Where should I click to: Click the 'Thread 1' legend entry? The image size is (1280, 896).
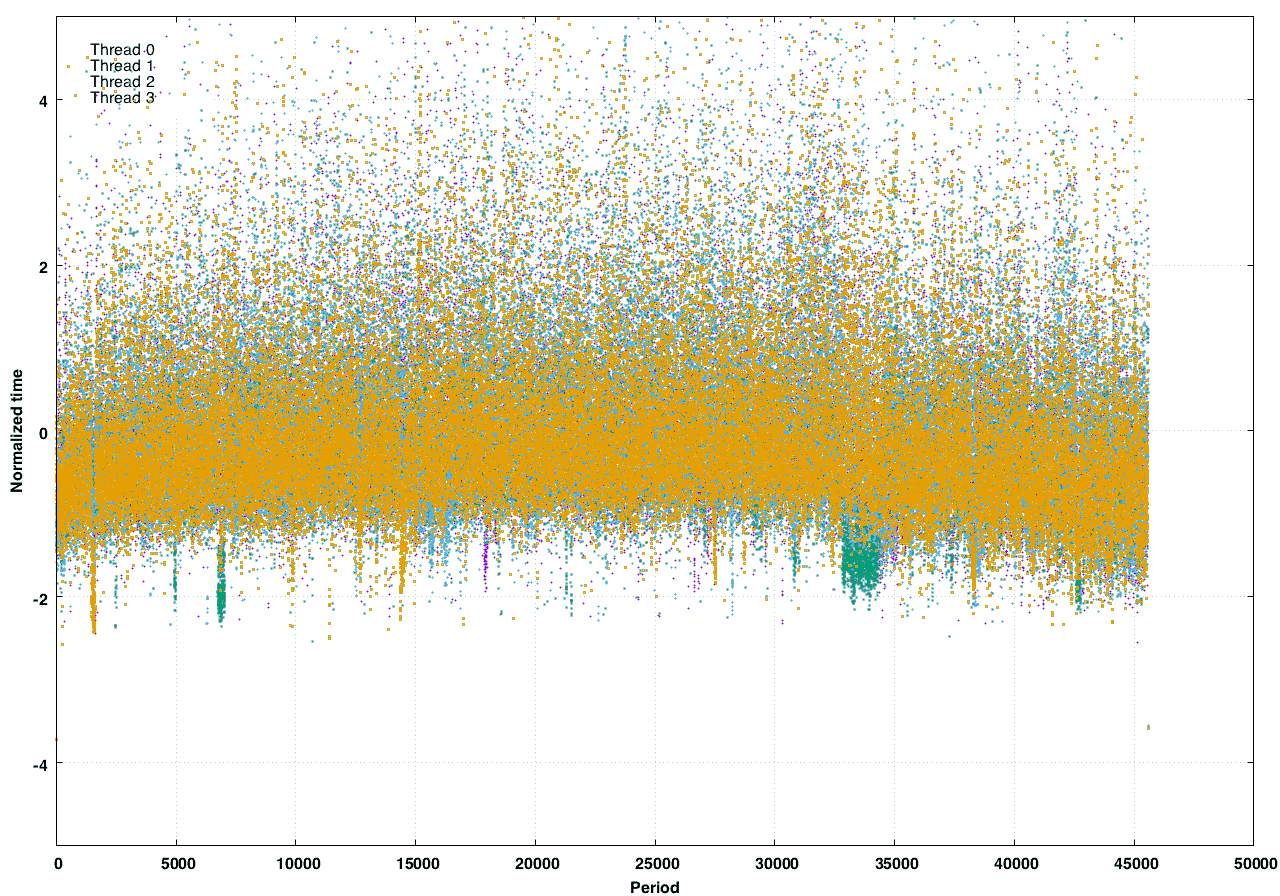(x=122, y=65)
